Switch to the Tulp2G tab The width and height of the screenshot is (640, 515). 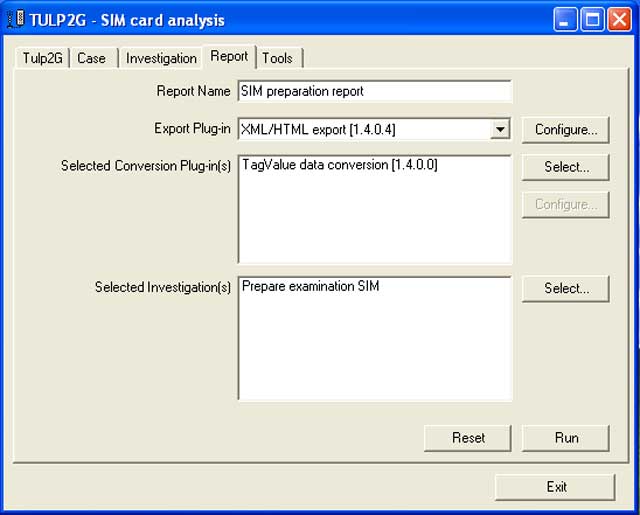coord(42,58)
